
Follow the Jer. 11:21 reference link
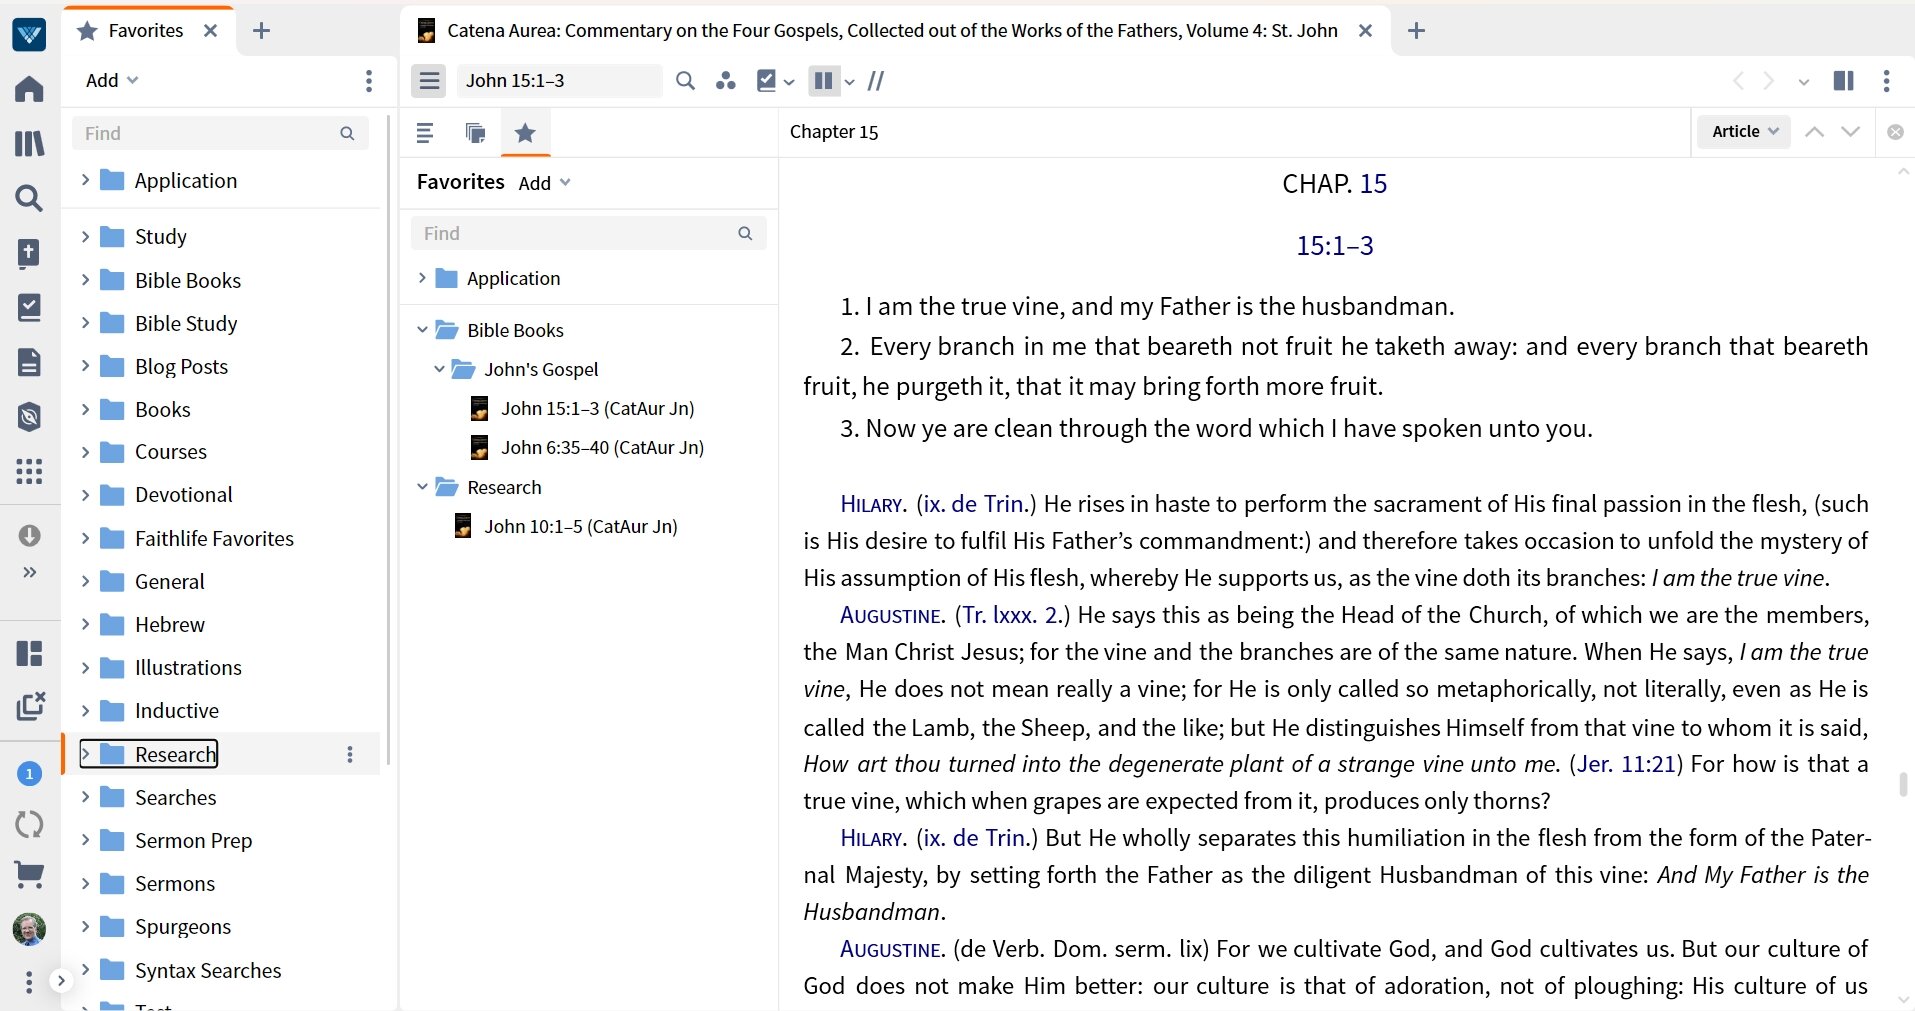[x=1625, y=764]
